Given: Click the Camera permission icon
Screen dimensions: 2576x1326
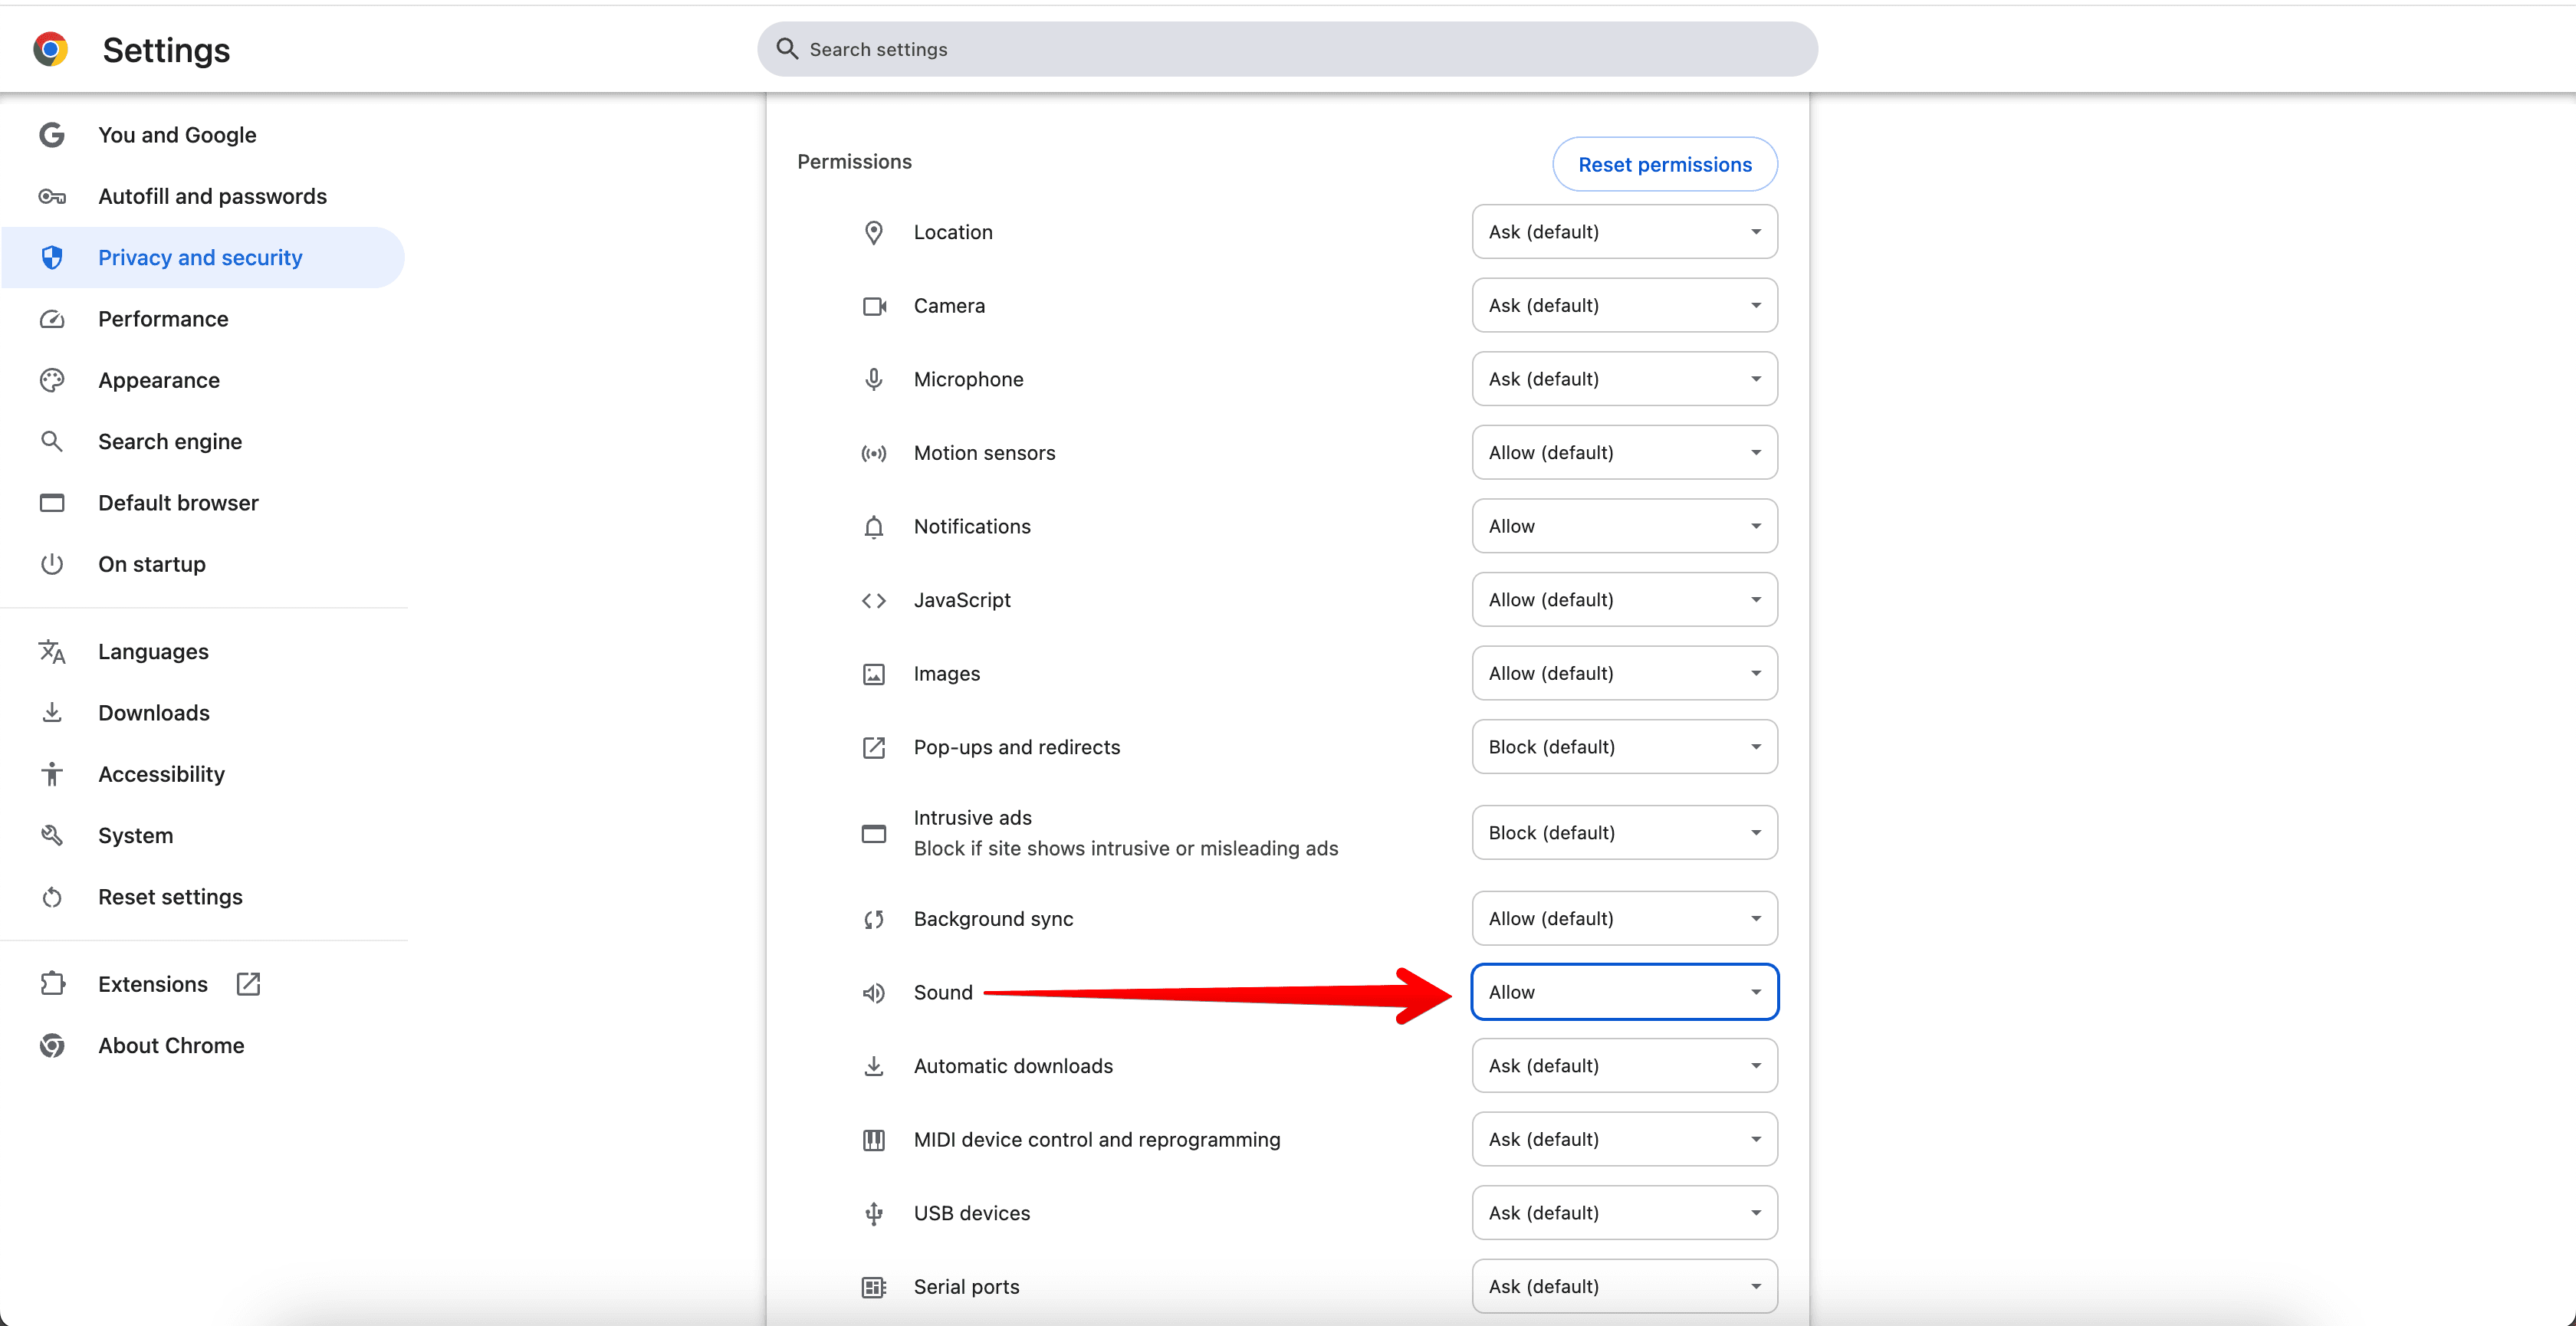Looking at the screenshot, I should [x=874, y=306].
